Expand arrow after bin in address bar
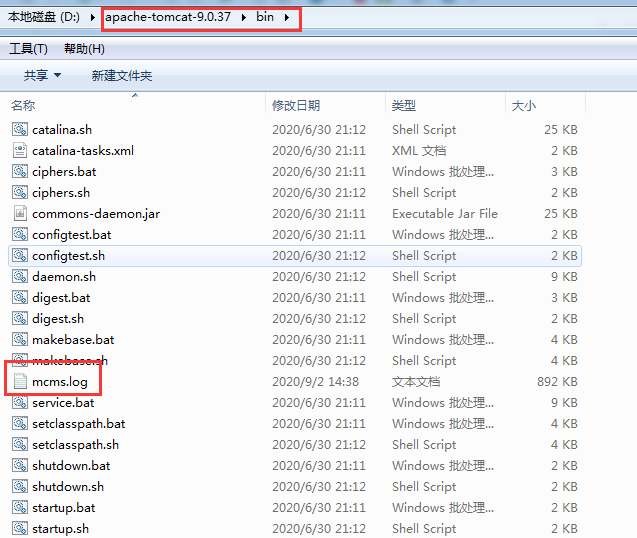637x538 pixels. coord(288,18)
